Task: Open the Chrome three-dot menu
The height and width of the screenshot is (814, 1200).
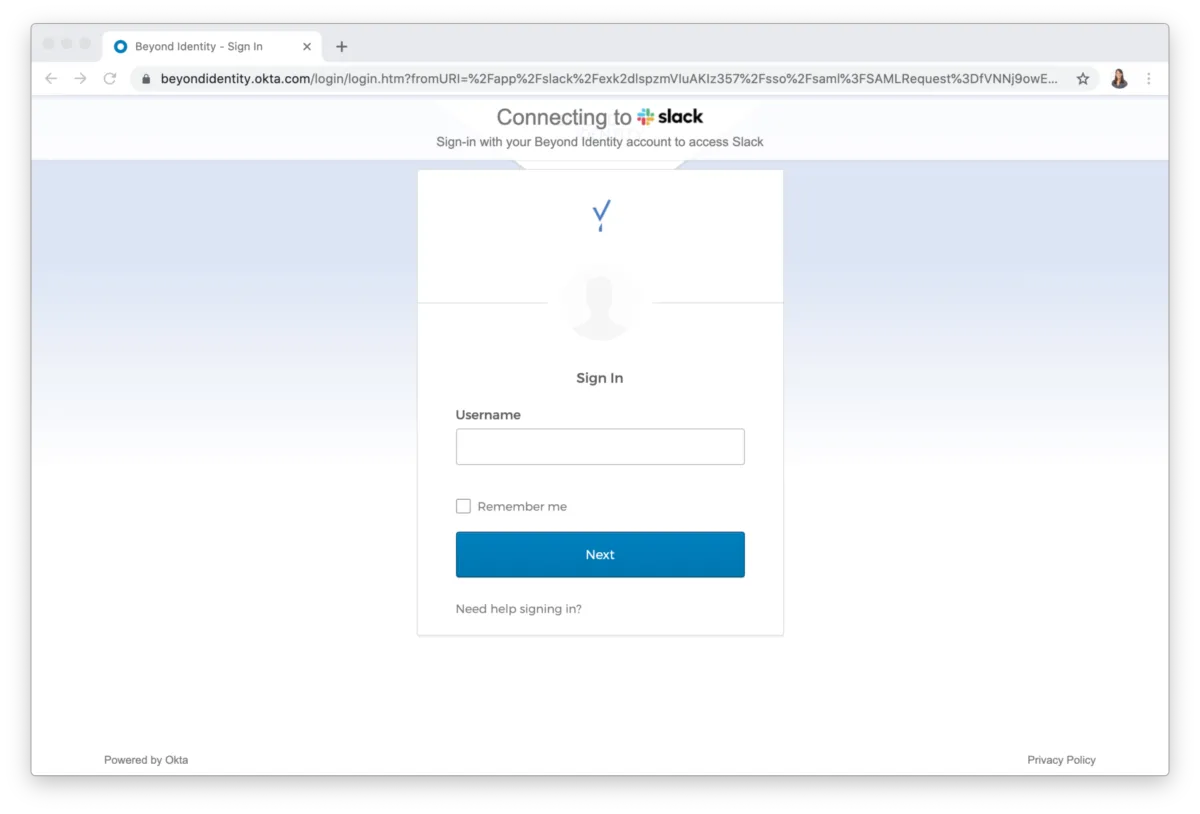Action: click(x=1148, y=78)
